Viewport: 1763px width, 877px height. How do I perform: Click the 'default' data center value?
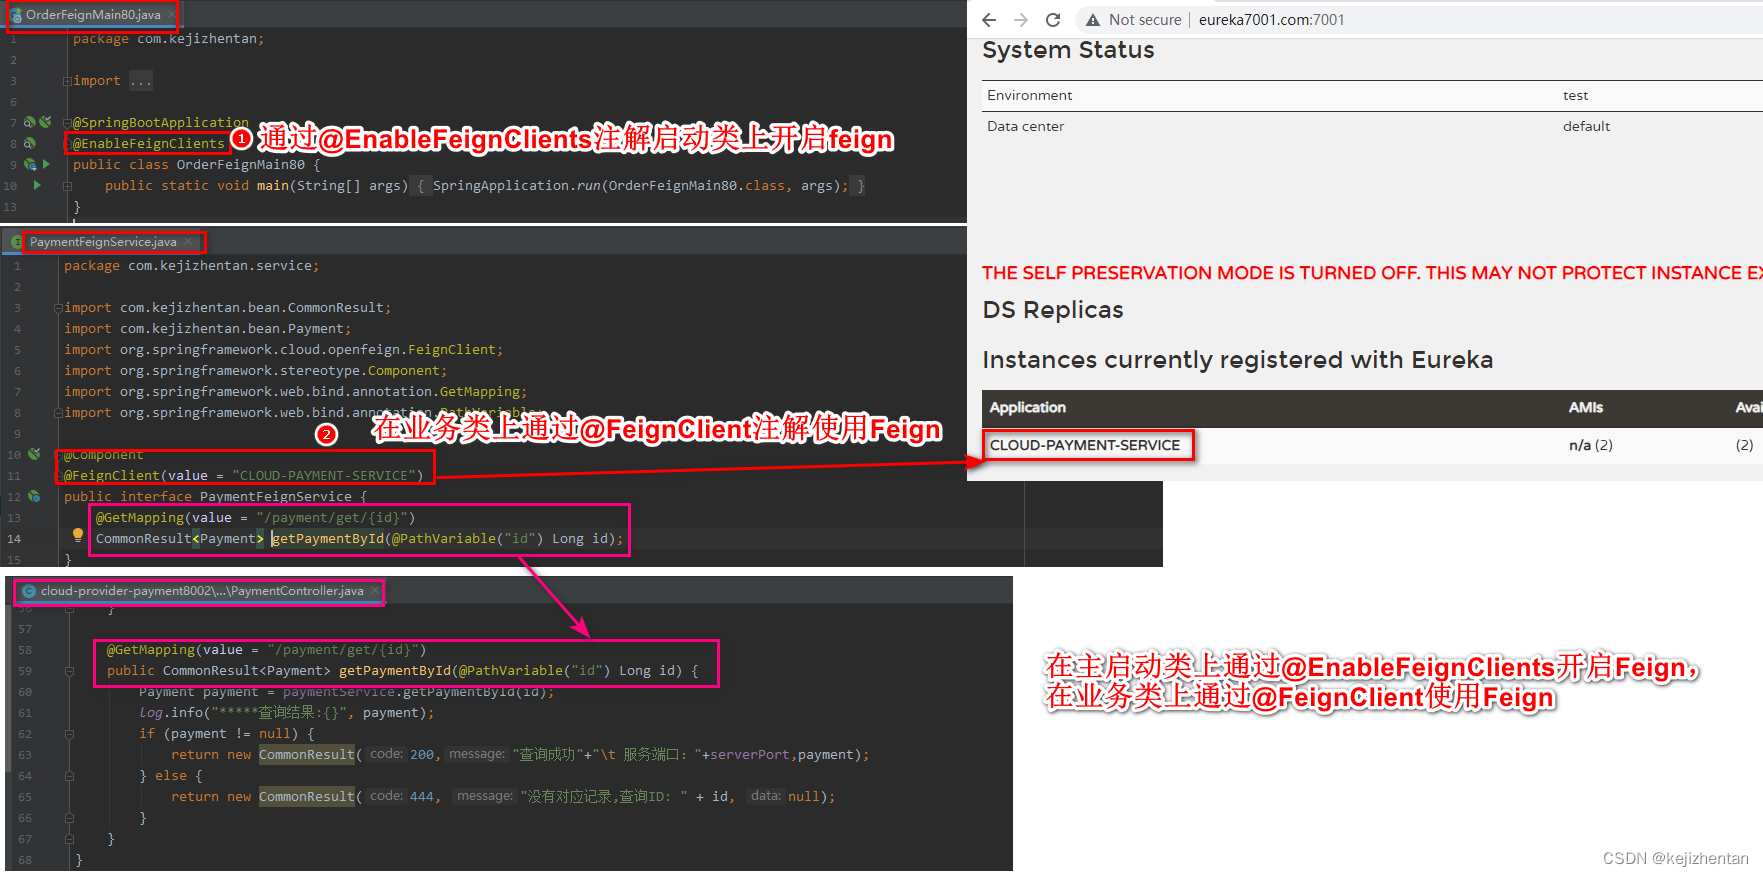(1586, 127)
